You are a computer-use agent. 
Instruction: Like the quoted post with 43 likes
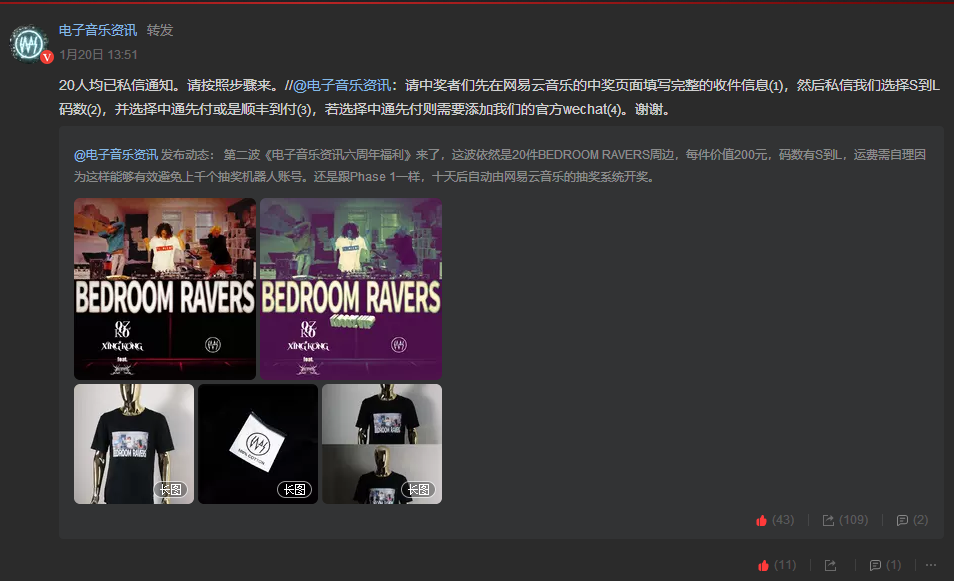coord(775,520)
